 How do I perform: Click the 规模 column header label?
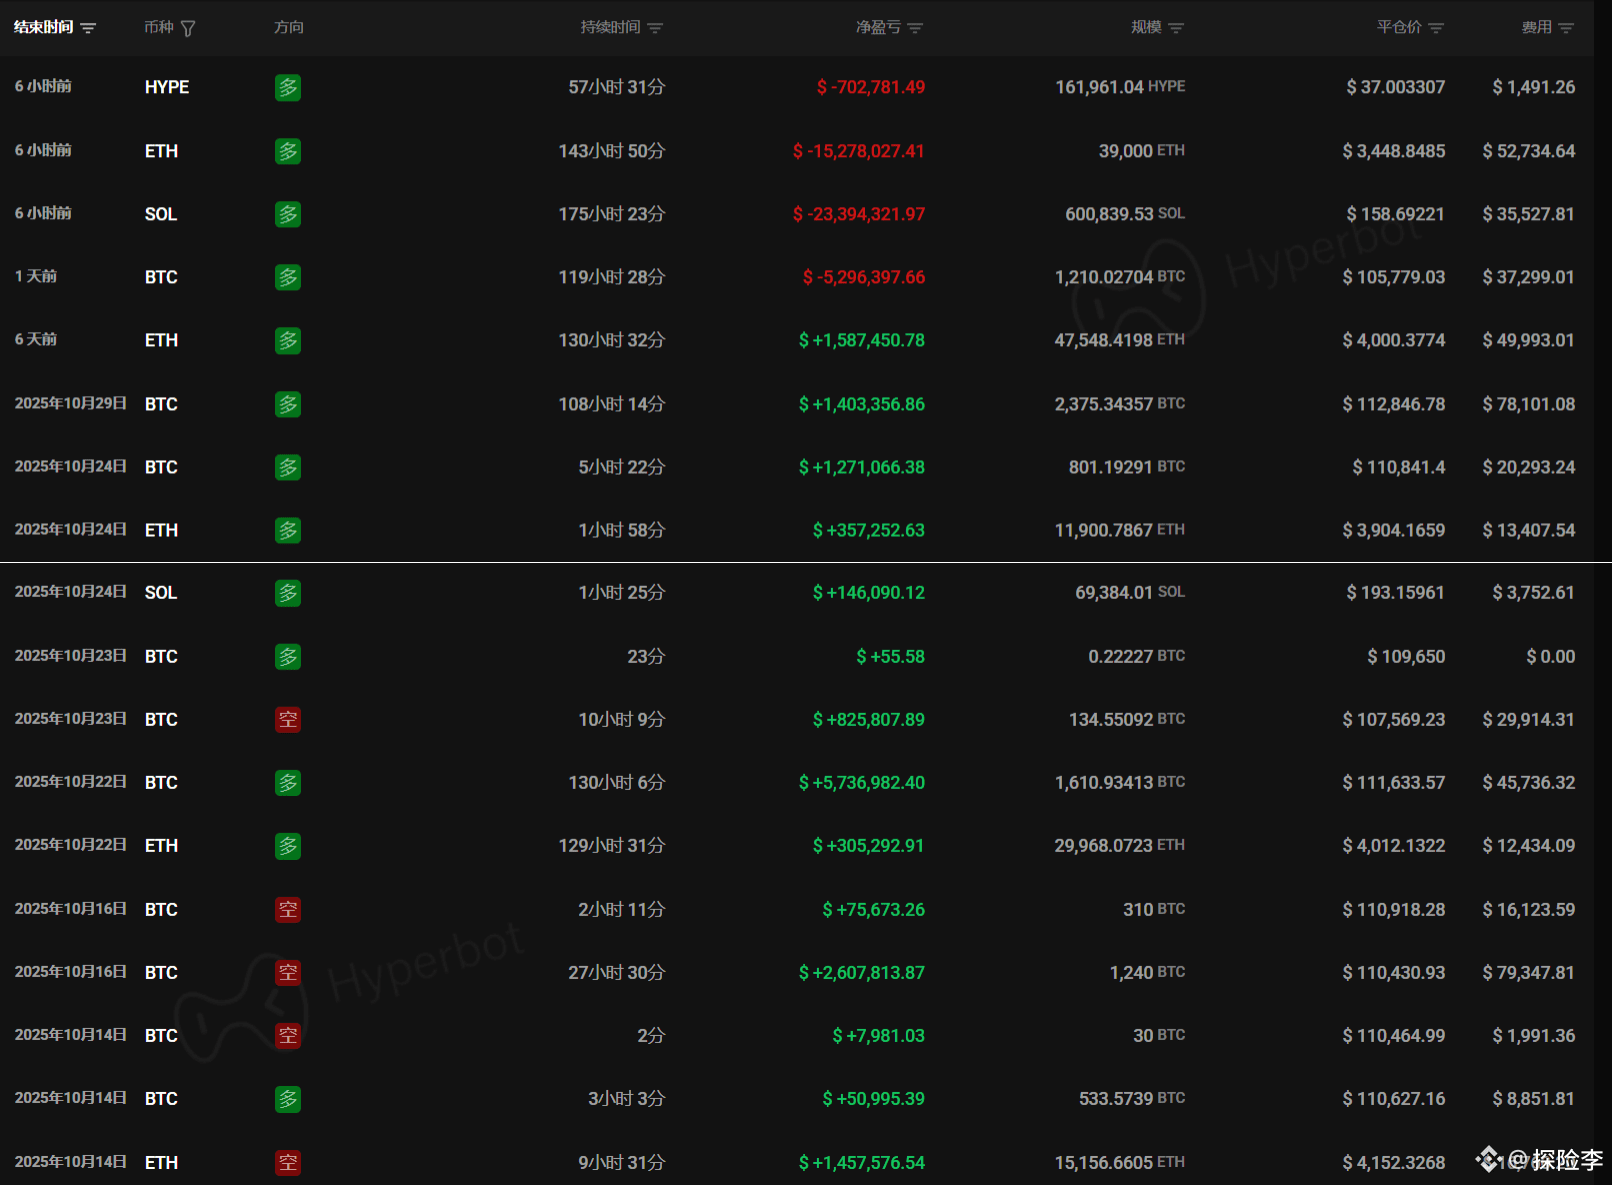tap(1146, 27)
